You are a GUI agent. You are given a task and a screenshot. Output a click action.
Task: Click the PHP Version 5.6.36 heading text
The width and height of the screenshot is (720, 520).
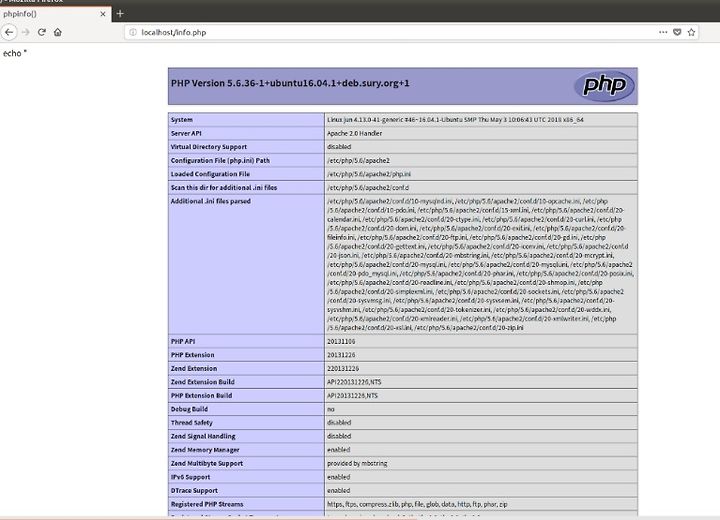pyautogui.click(x=290, y=83)
